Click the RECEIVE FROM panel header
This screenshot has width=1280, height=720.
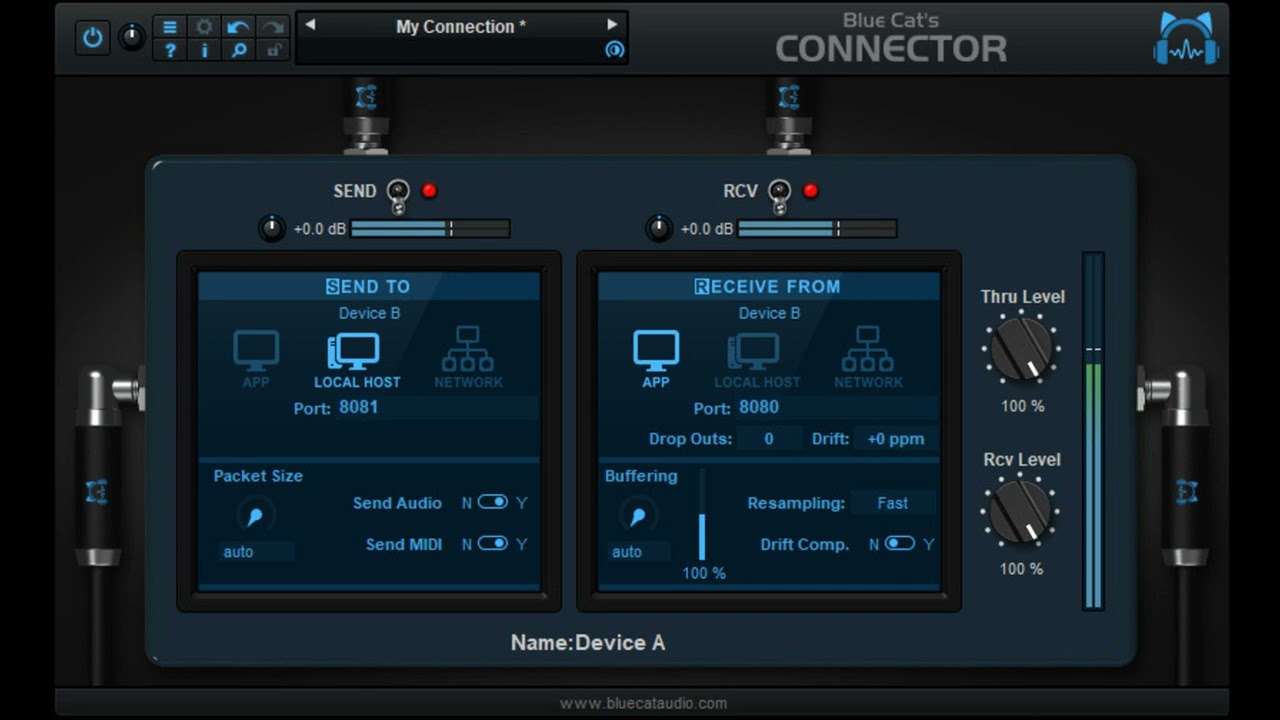click(769, 287)
